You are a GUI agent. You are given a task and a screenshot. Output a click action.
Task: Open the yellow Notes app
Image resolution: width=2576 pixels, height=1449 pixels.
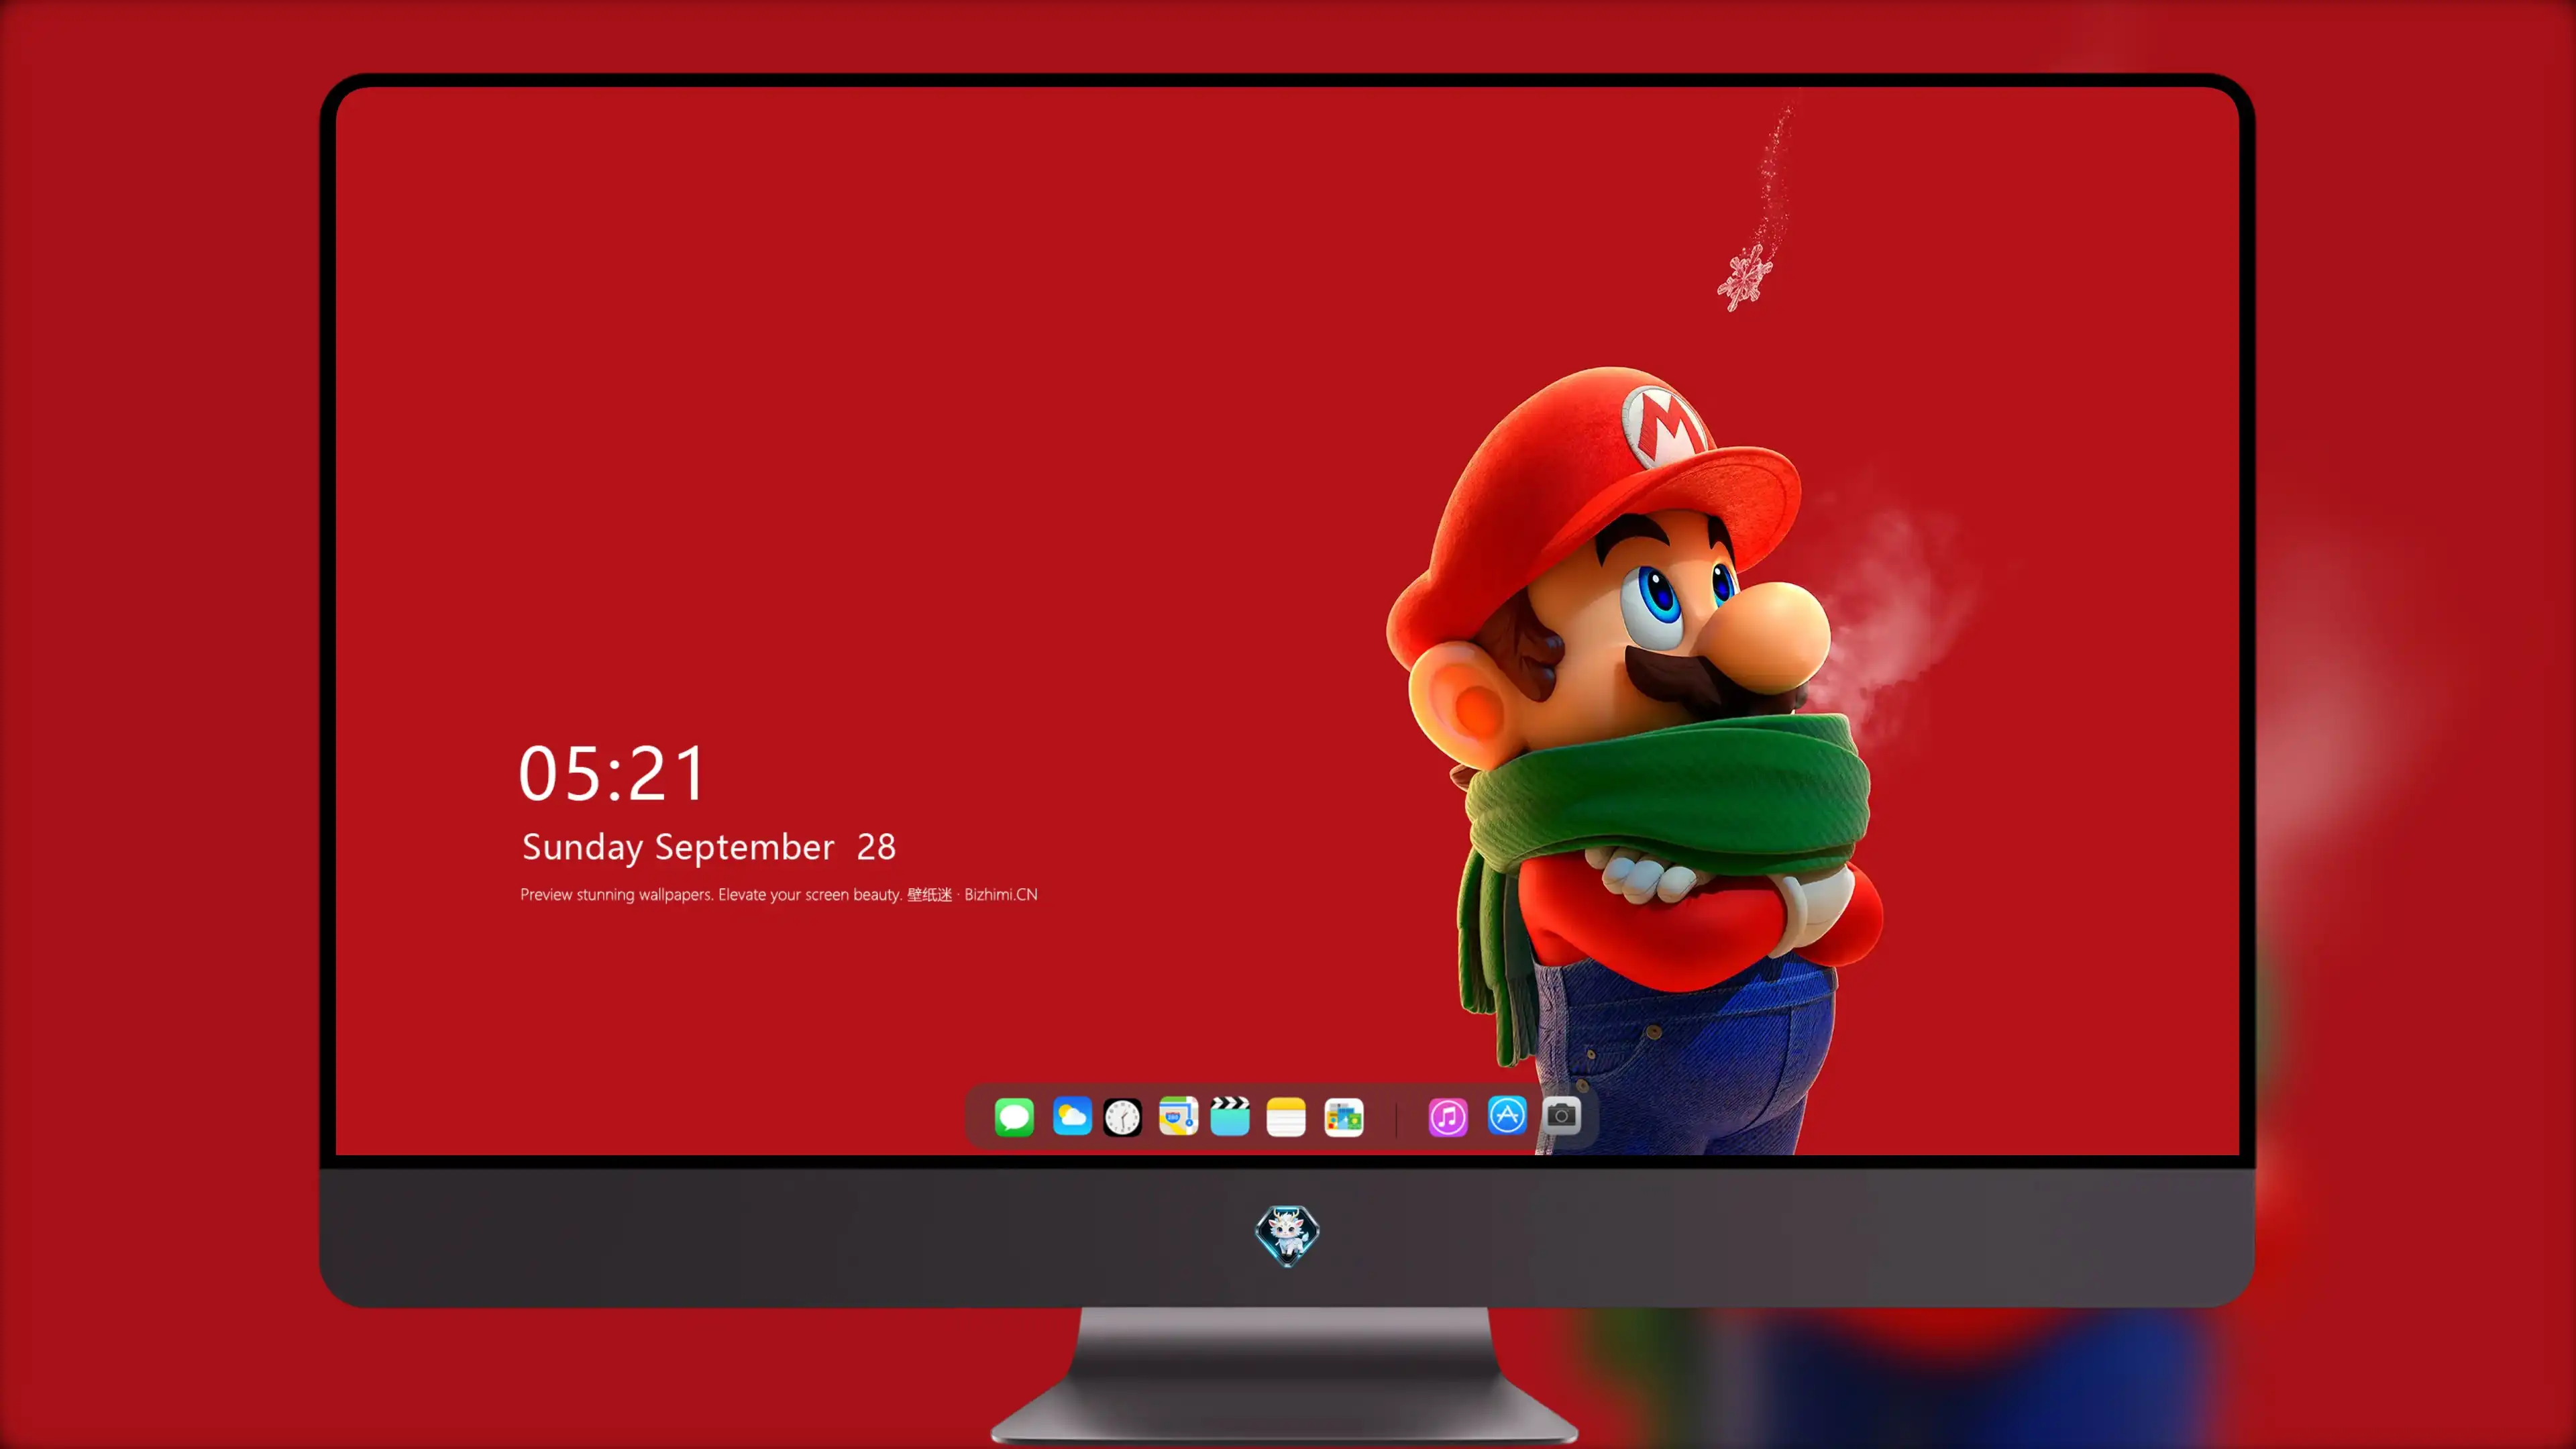1286,1117
